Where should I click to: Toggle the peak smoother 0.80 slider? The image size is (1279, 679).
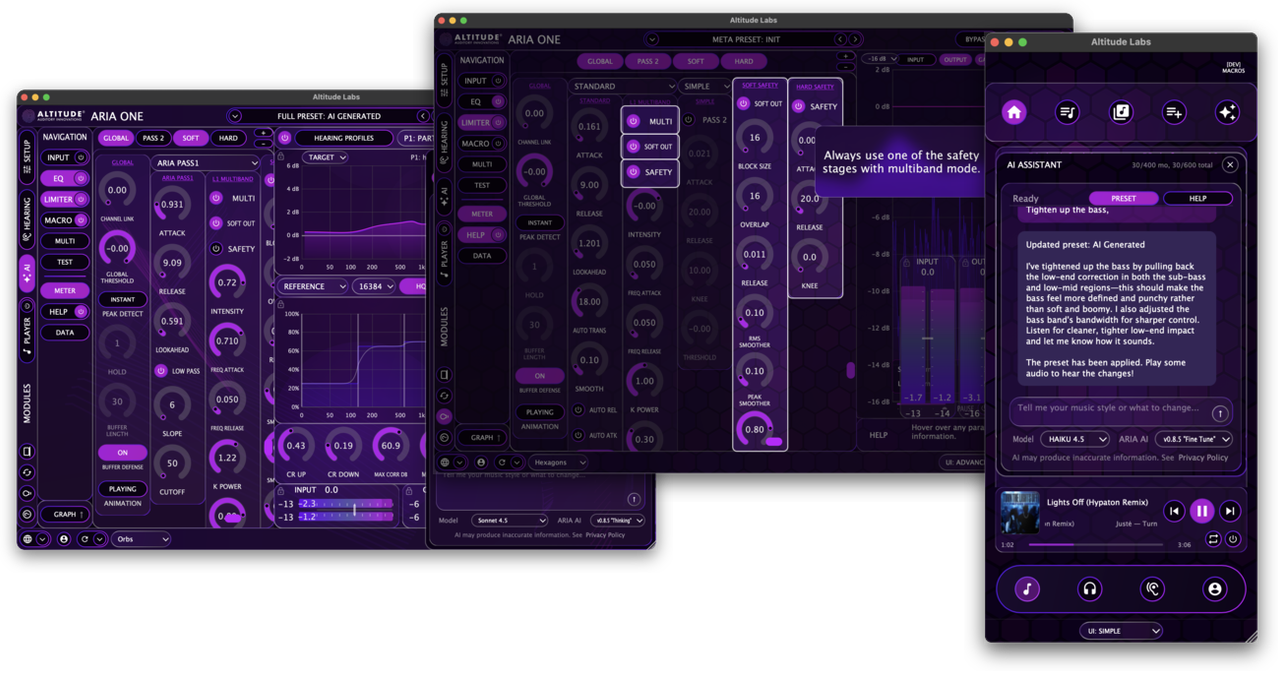(x=755, y=429)
